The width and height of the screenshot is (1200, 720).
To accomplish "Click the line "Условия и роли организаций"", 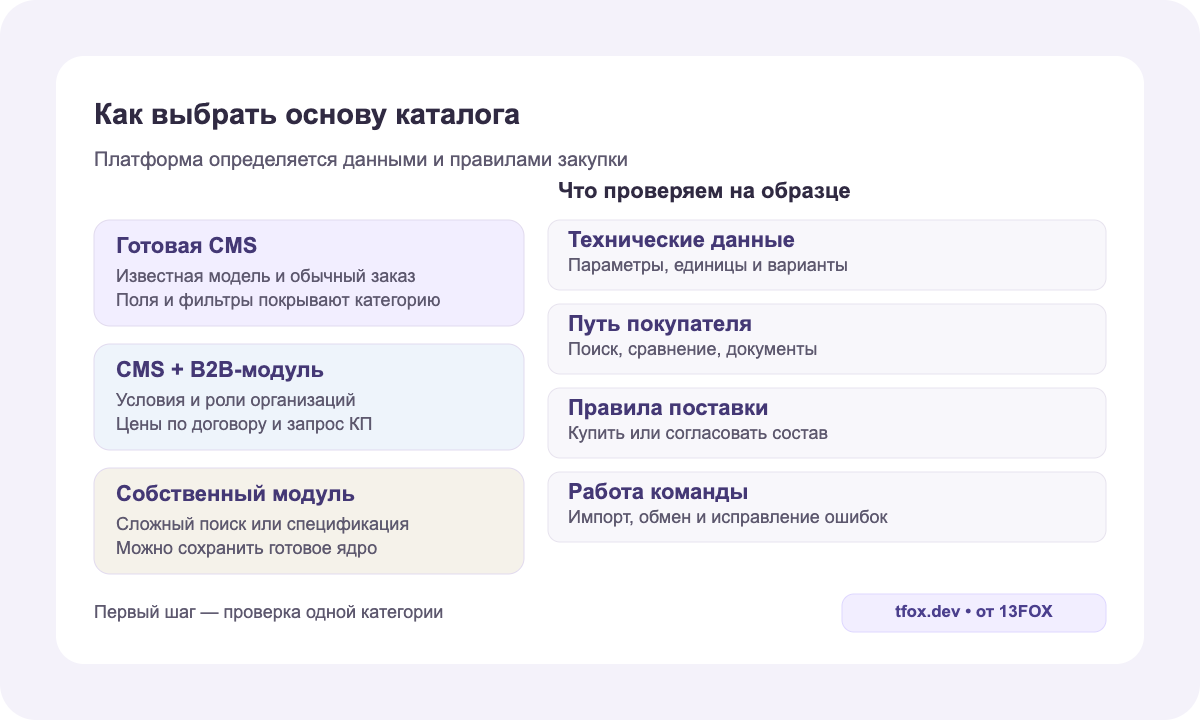I will coord(236,400).
